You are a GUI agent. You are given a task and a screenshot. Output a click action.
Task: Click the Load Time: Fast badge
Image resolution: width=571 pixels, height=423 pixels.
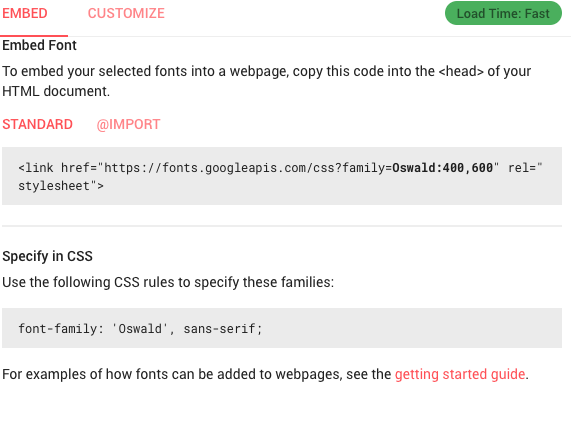(x=503, y=13)
